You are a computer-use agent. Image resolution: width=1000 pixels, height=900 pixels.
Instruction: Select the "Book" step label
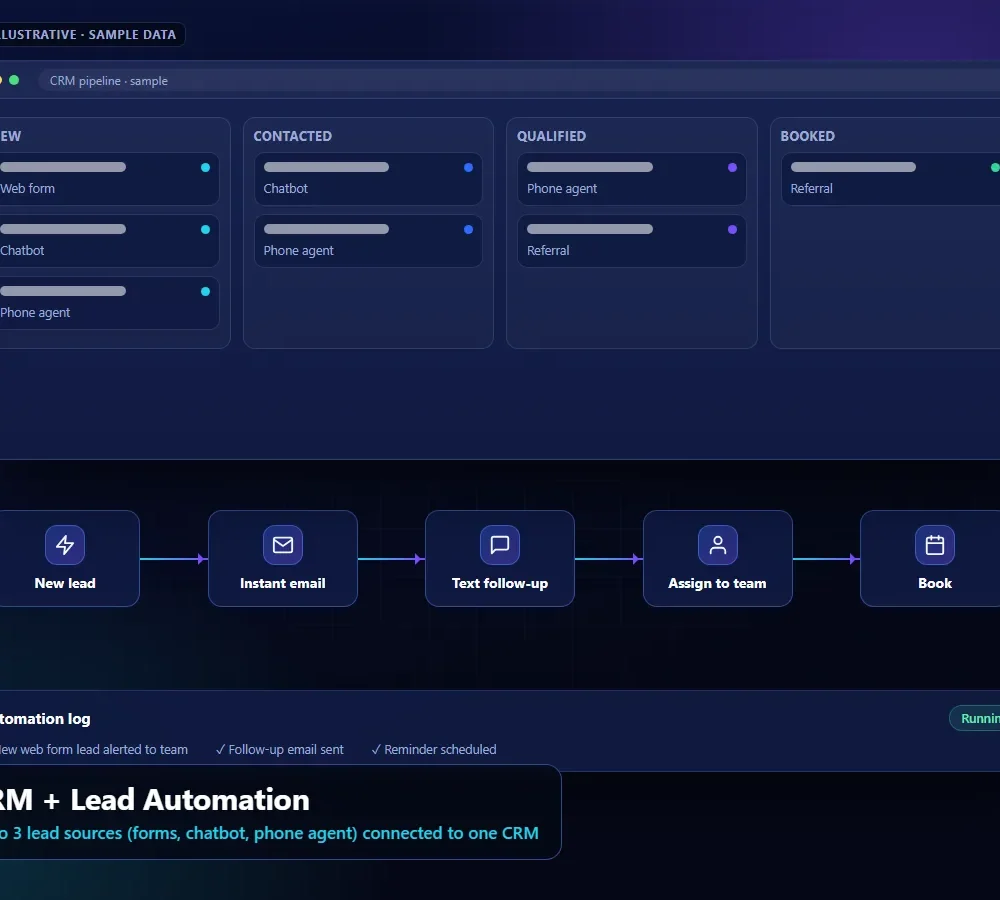pyautogui.click(x=935, y=583)
